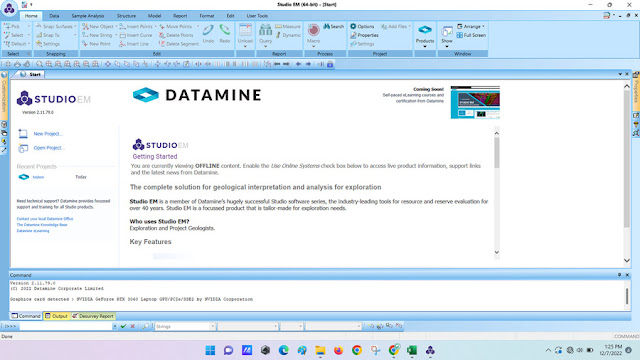Switch to Full Screen mode

[x=471, y=35]
